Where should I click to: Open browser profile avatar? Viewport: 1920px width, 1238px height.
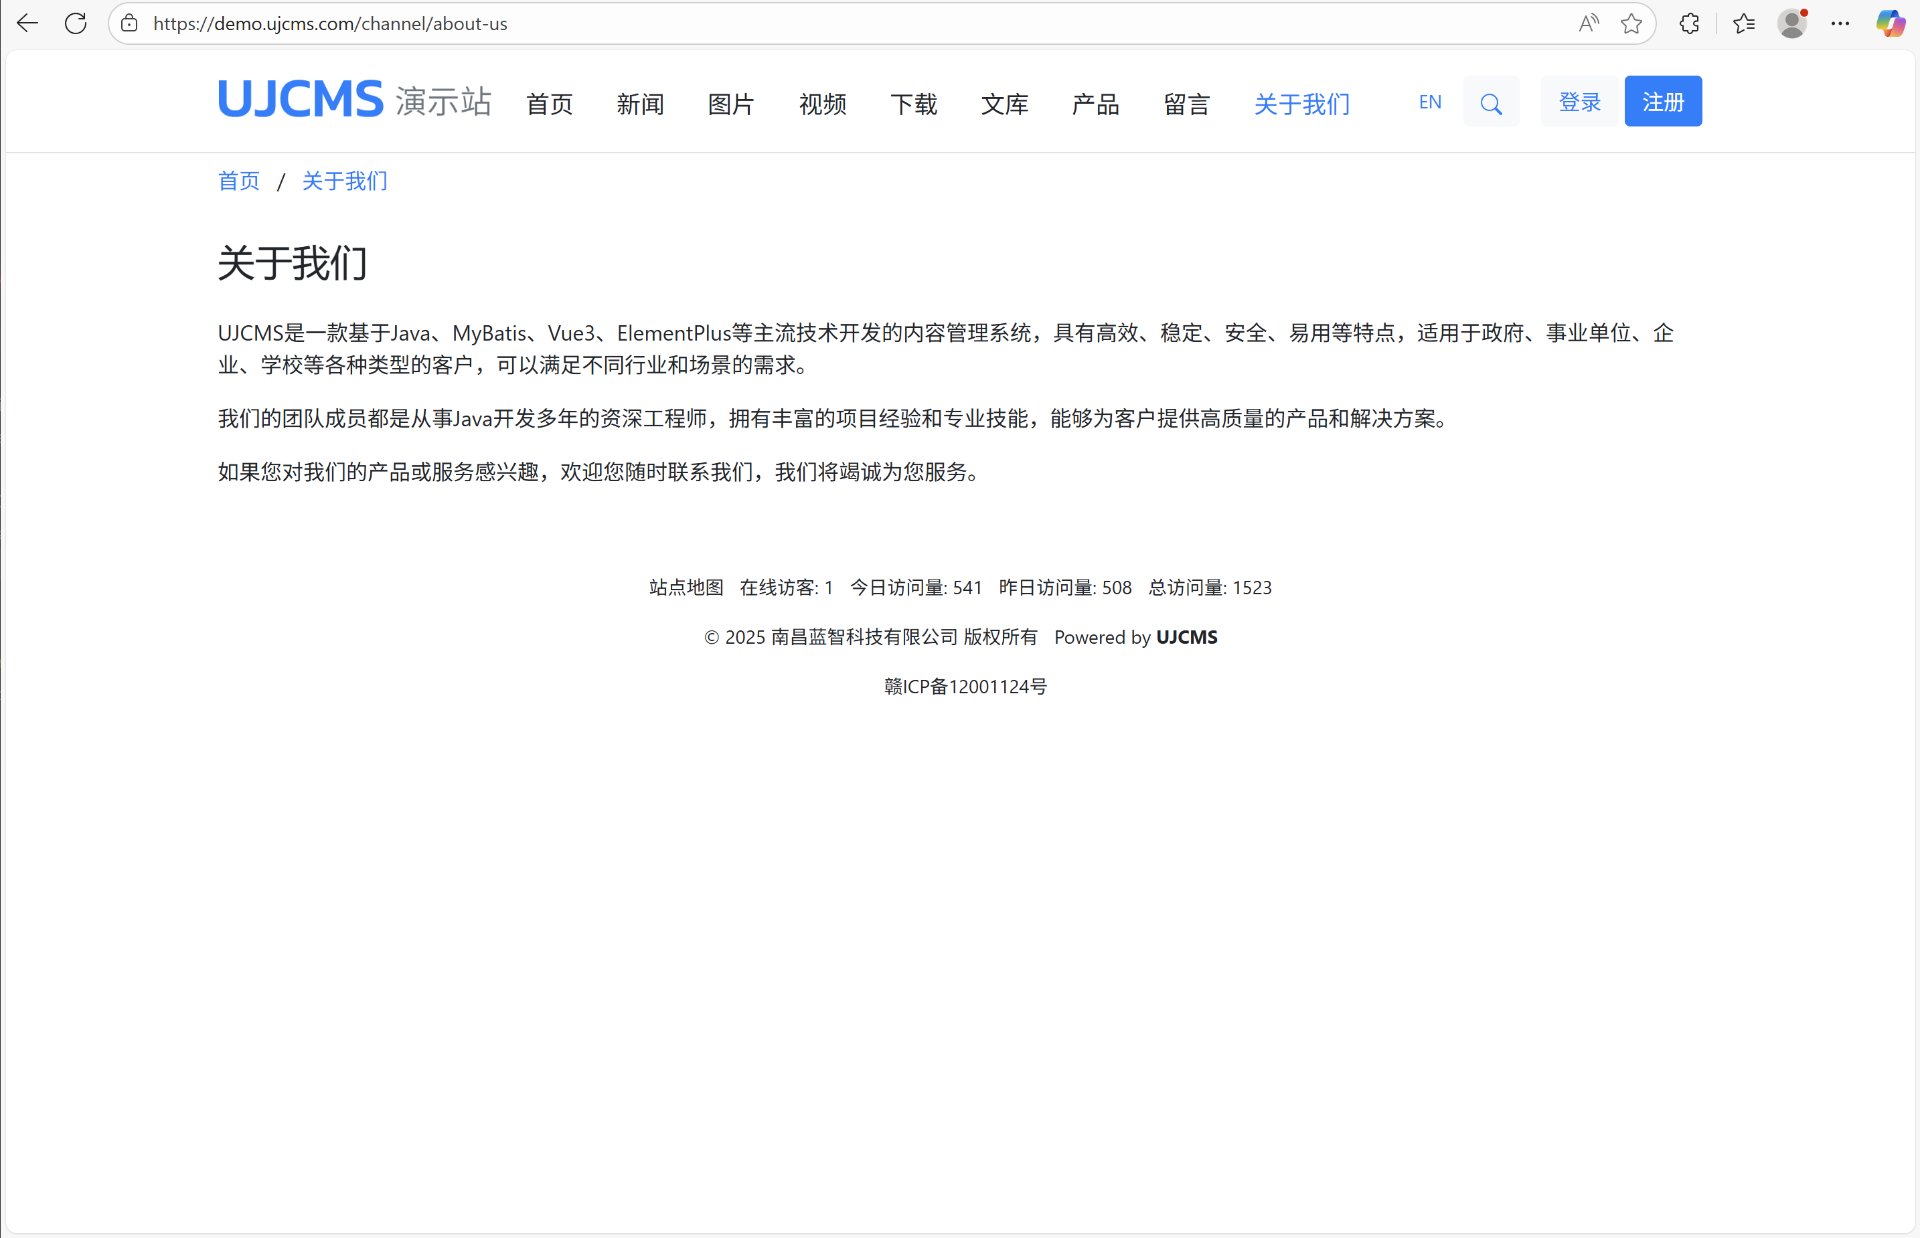point(1792,23)
